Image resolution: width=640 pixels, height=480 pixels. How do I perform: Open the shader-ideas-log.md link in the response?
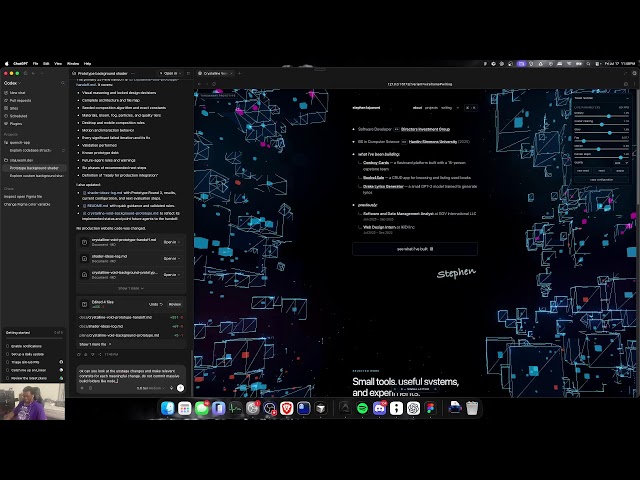102,193
